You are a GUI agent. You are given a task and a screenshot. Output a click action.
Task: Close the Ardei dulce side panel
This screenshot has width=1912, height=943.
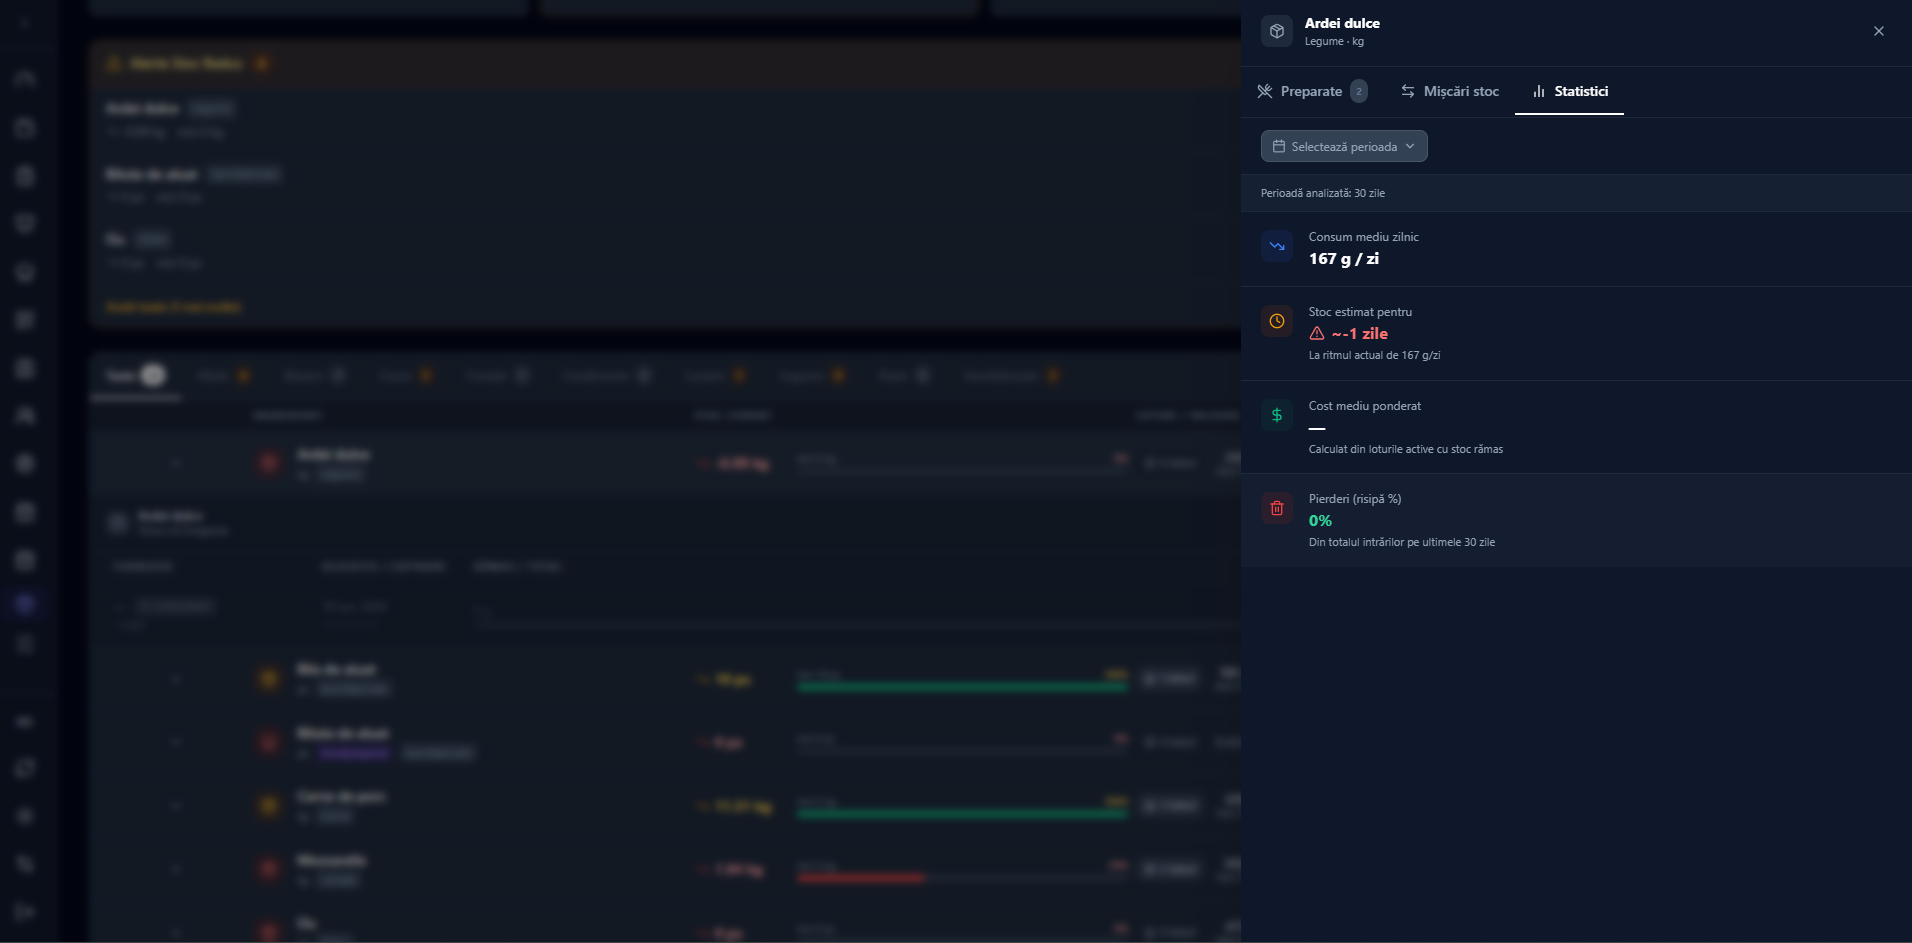point(1879,31)
